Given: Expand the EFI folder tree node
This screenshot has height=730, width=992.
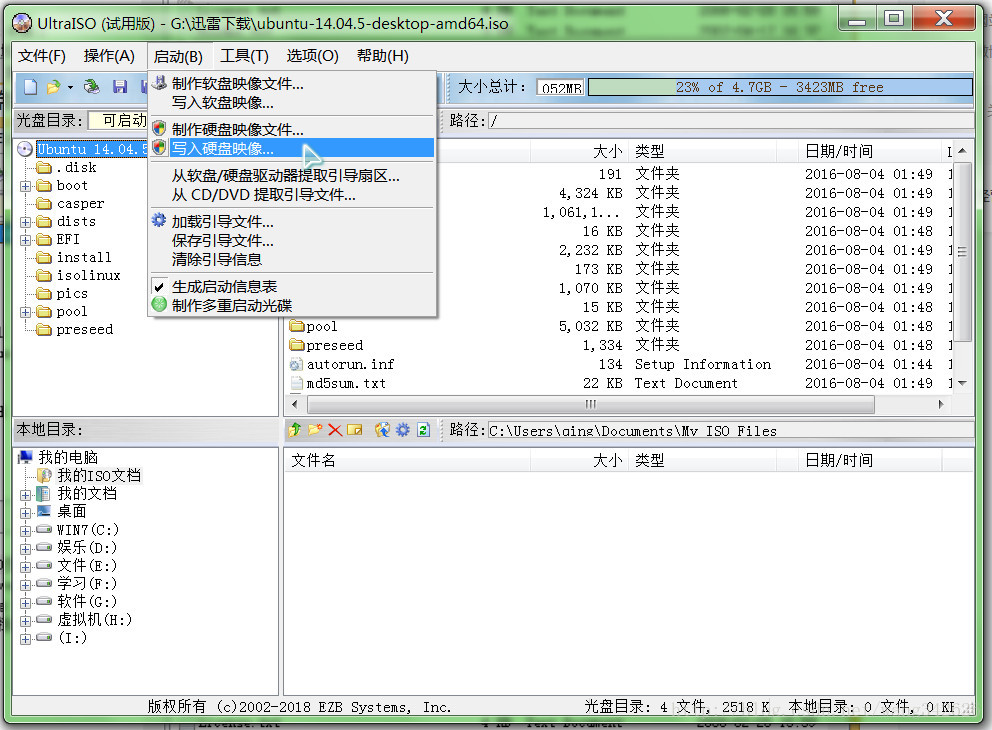Looking at the screenshot, I should [x=25, y=240].
